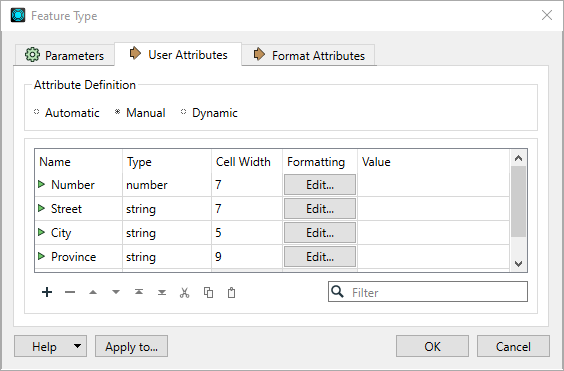
Task: Remove selected attribute with minus icon
Action: 70,292
